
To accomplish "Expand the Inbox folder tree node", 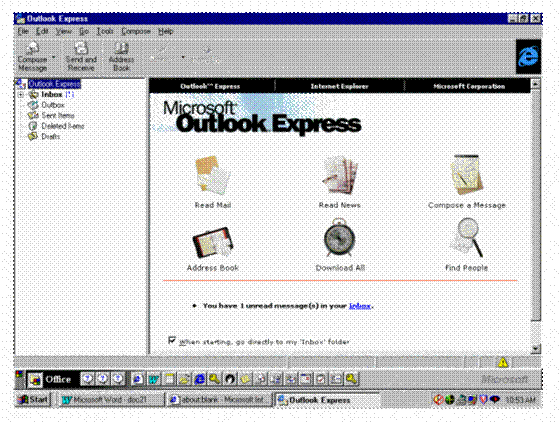I will tap(21, 94).
